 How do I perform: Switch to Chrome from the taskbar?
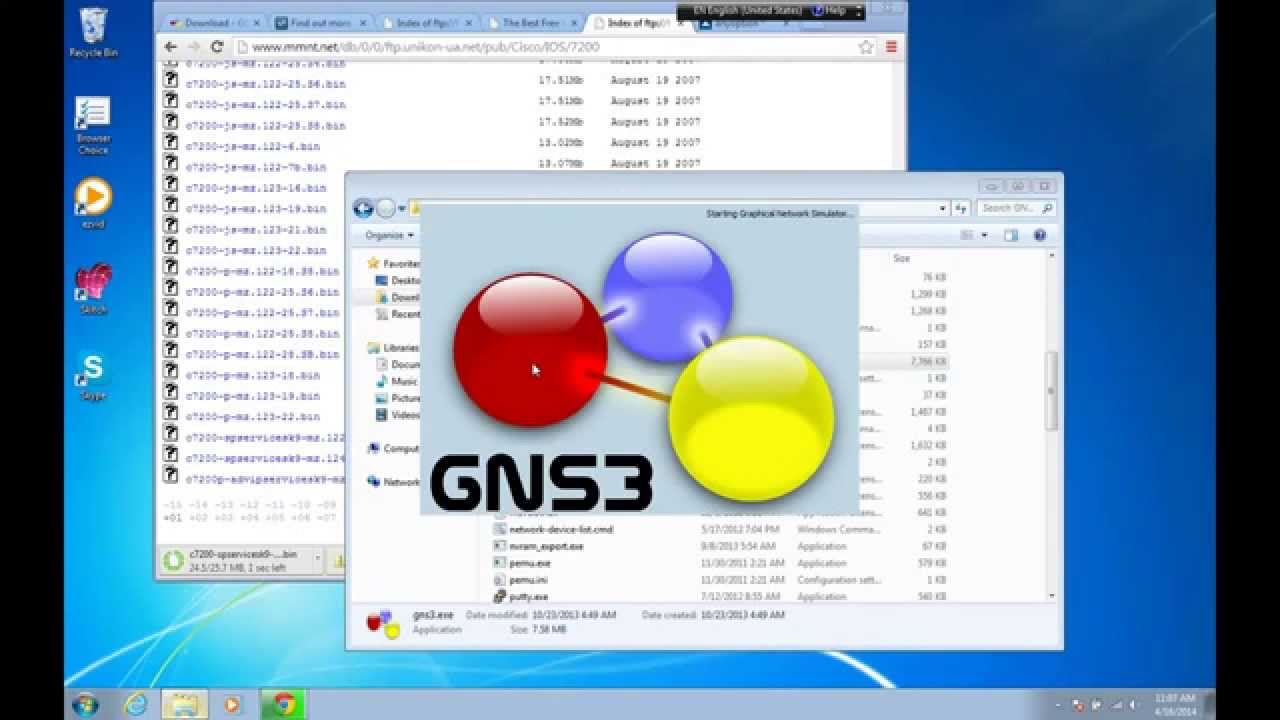click(282, 704)
